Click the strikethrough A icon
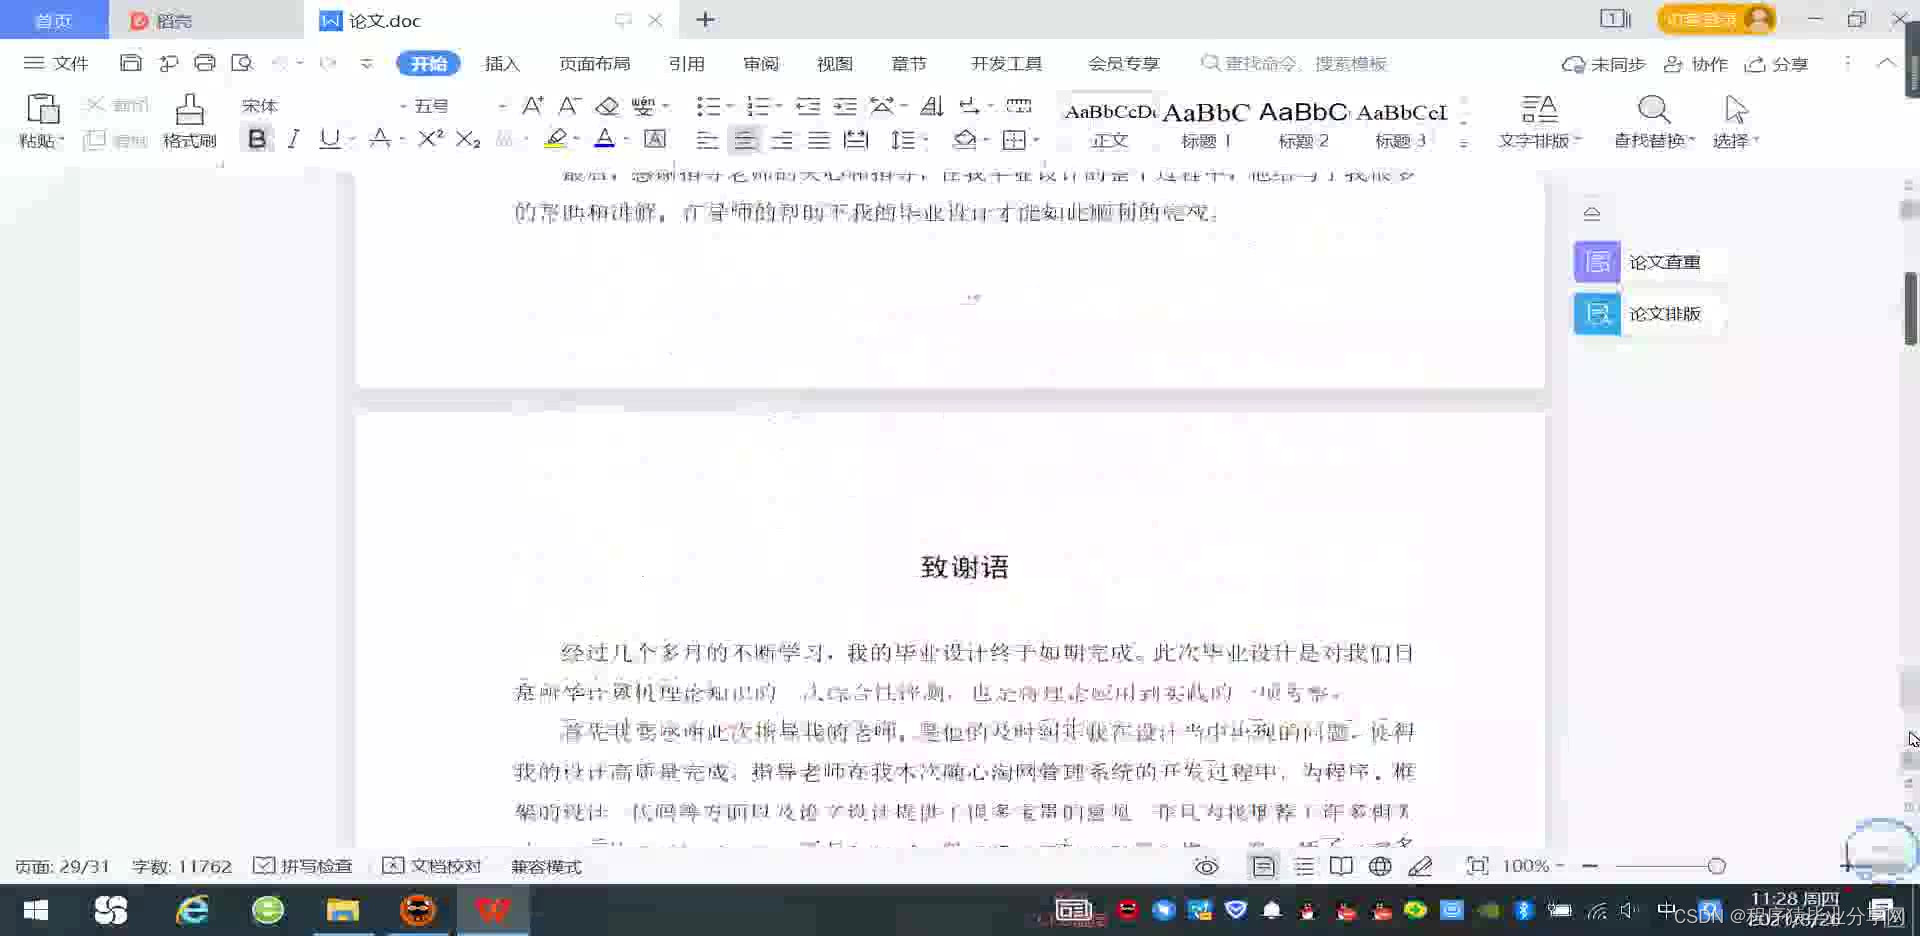This screenshot has height=936, width=1920. pos(379,139)
